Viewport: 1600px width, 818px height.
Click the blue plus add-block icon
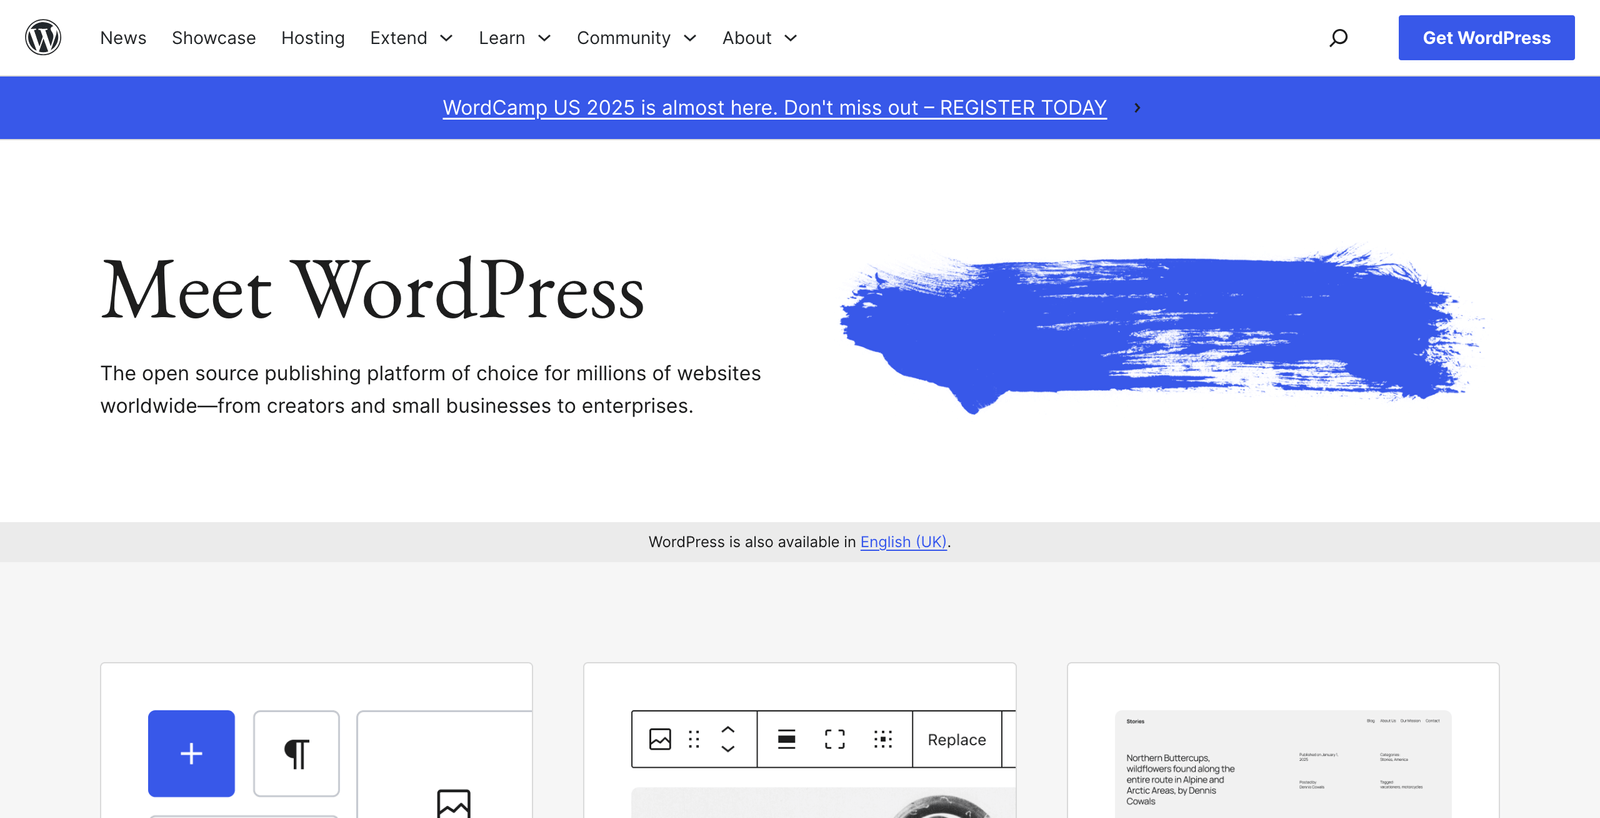191,753
